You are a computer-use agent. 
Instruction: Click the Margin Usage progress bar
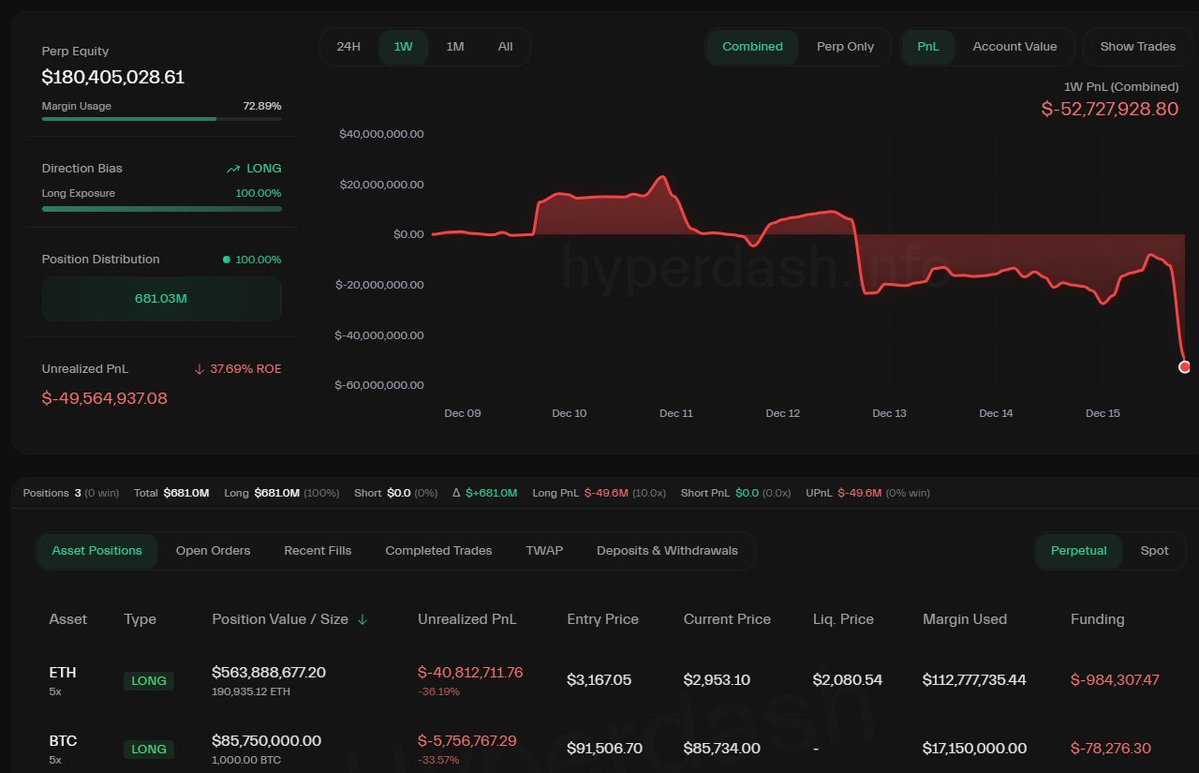[x=161, y=119]
